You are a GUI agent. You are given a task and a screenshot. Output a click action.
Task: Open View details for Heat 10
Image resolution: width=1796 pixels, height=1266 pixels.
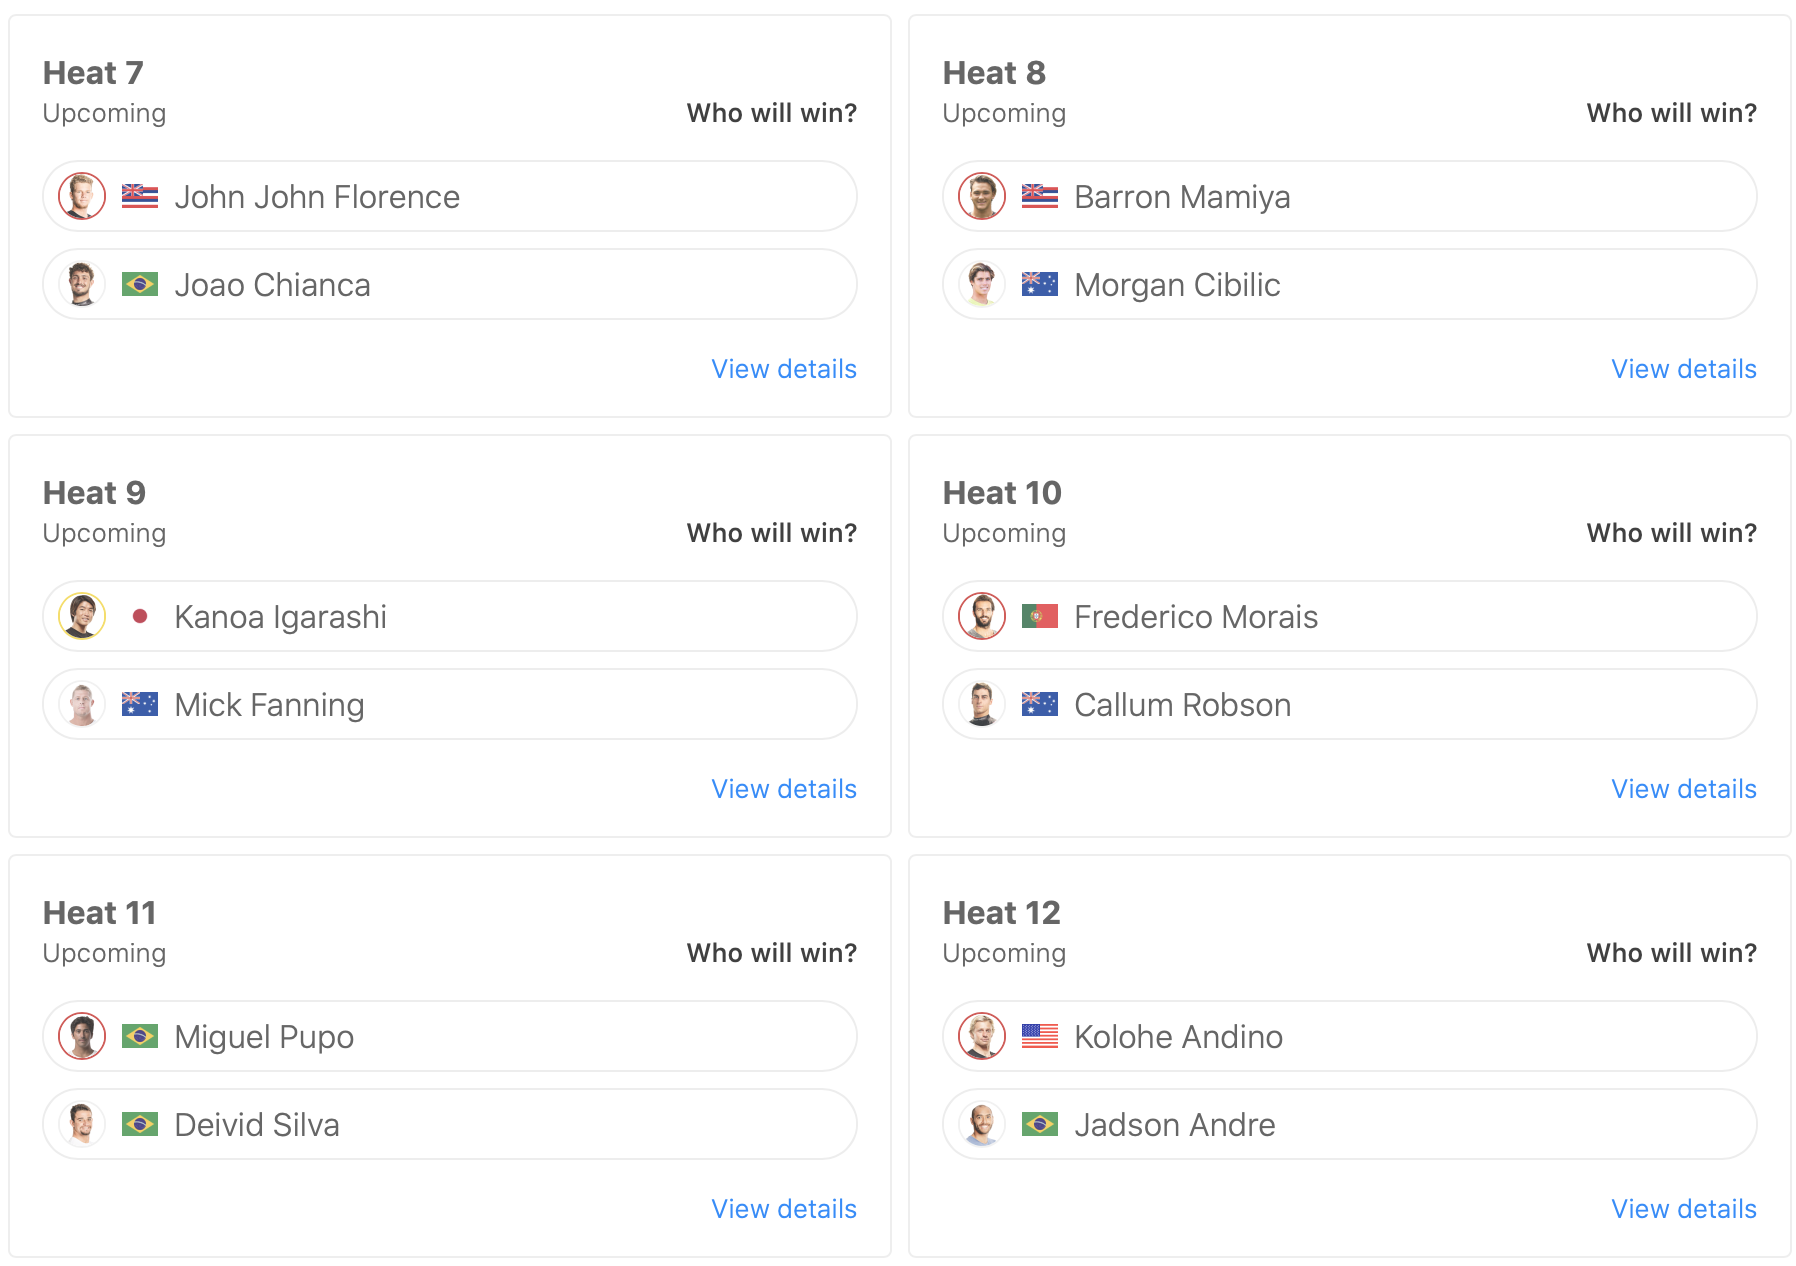pyautogui.click(x=1684, y=789)
